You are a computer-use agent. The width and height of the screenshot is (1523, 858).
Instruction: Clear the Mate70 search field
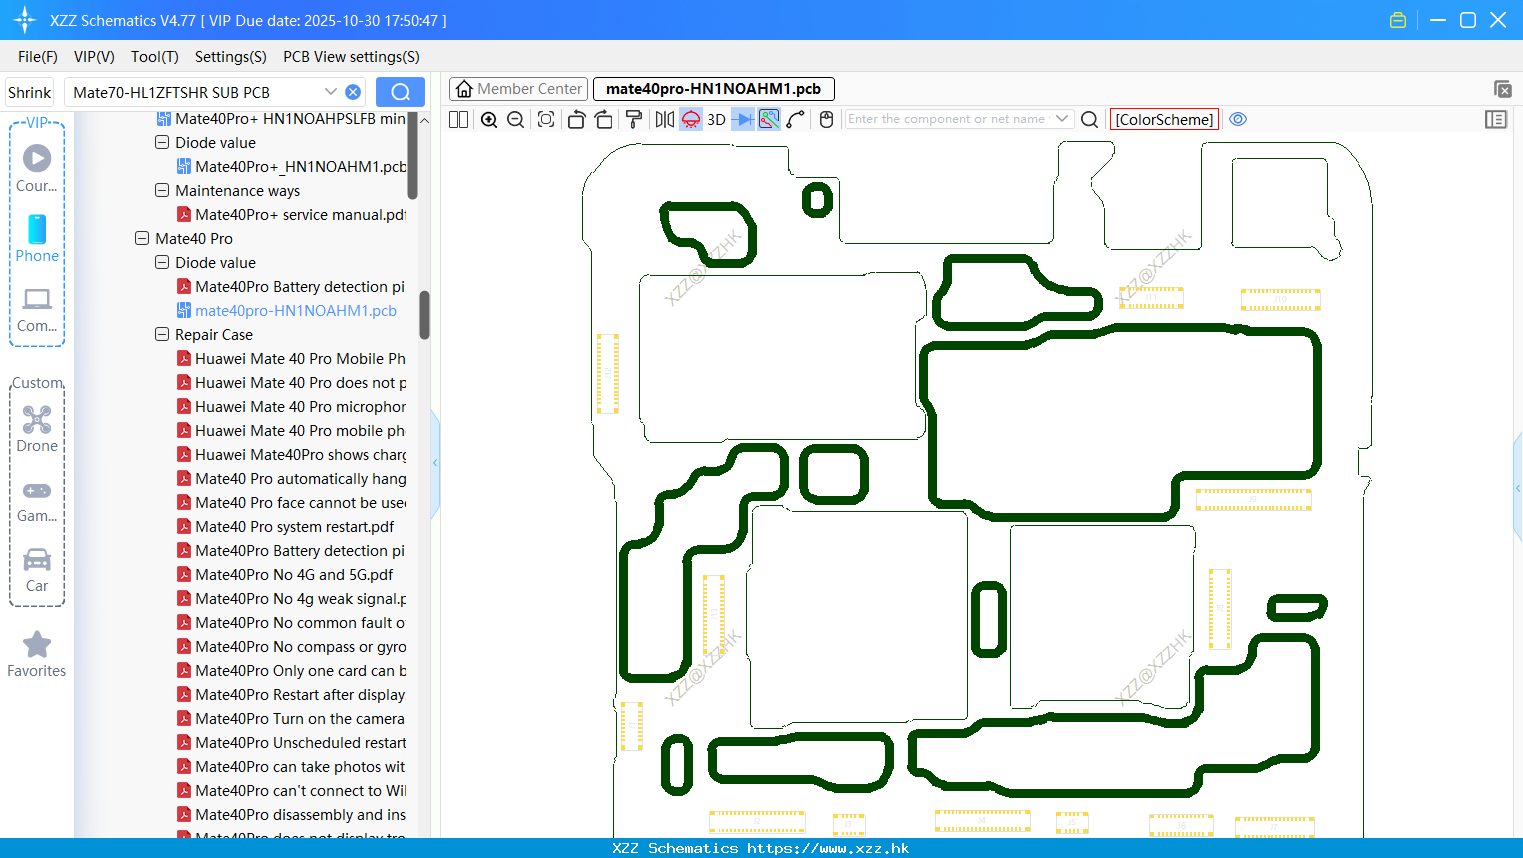click(353, 92)
